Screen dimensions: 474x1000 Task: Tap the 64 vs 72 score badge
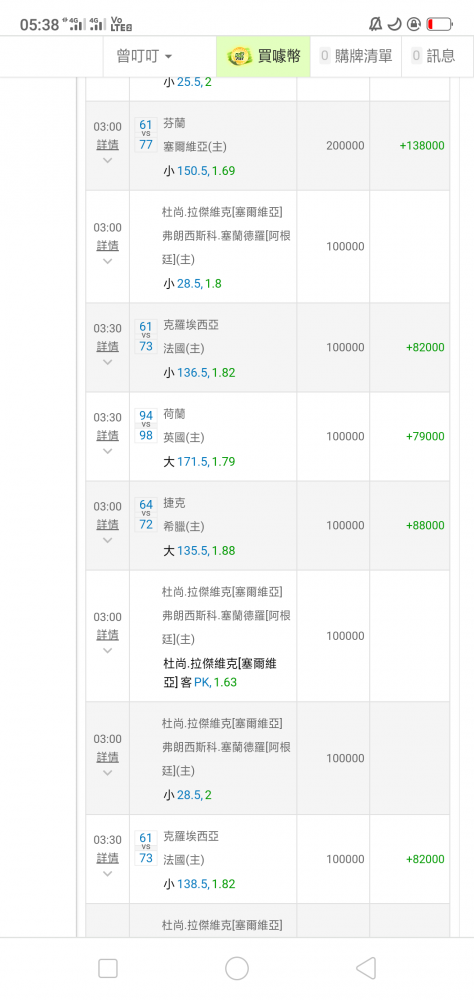click(x=146, y=515)
